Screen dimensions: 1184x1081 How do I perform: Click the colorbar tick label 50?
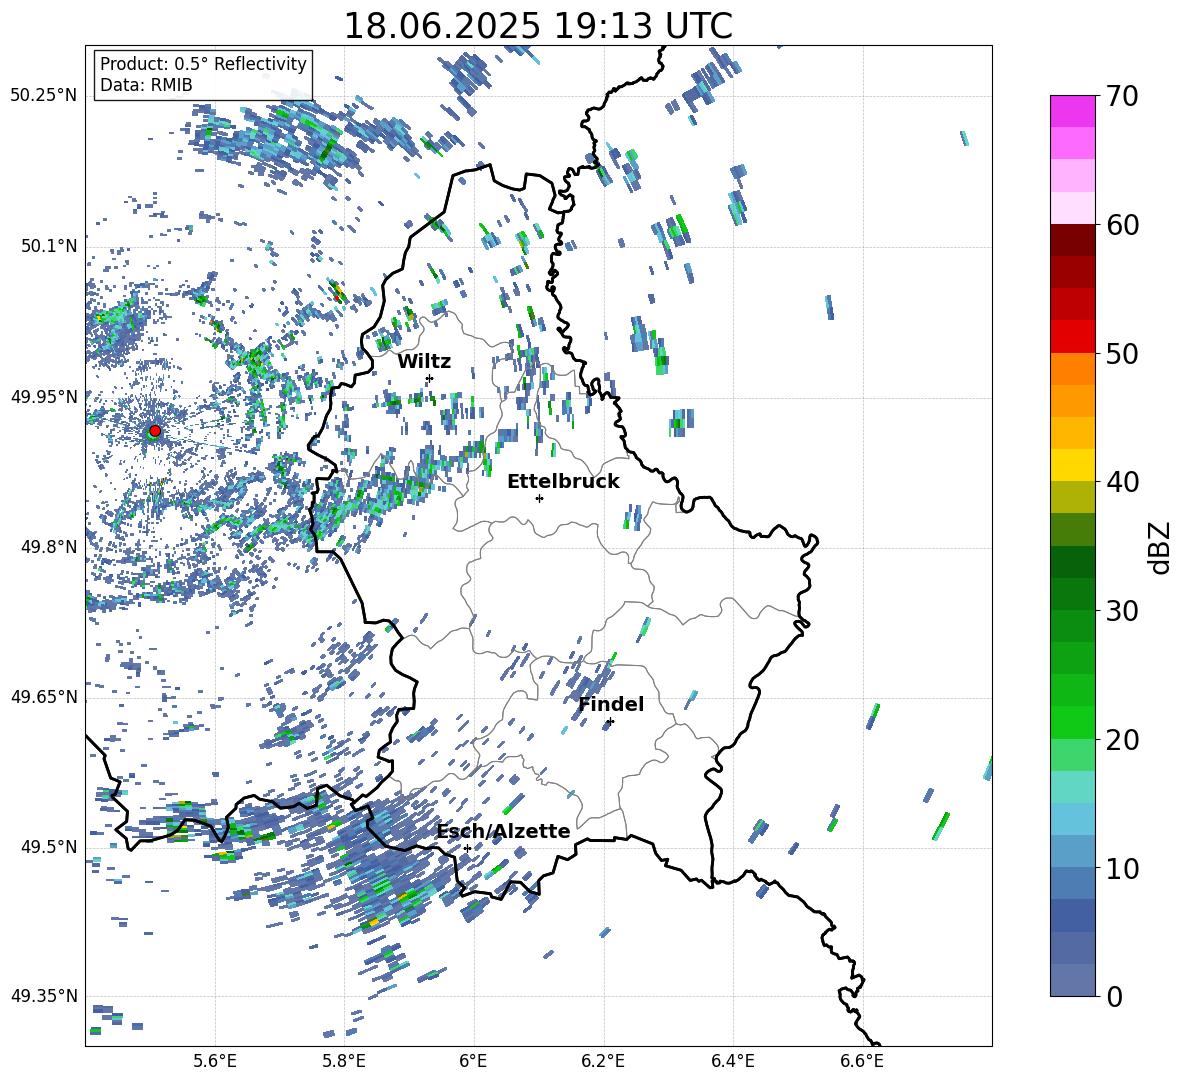(x=1122, y=353)
